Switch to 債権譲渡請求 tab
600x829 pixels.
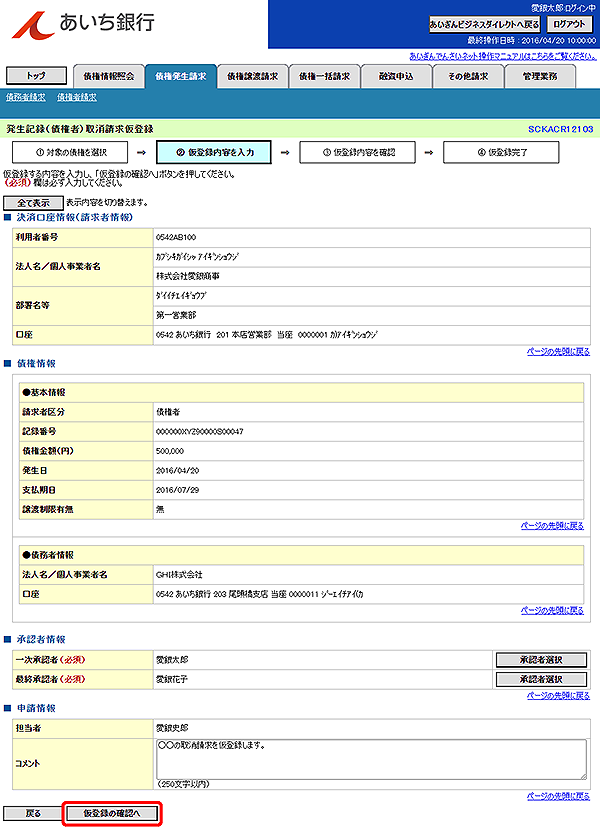253,77
